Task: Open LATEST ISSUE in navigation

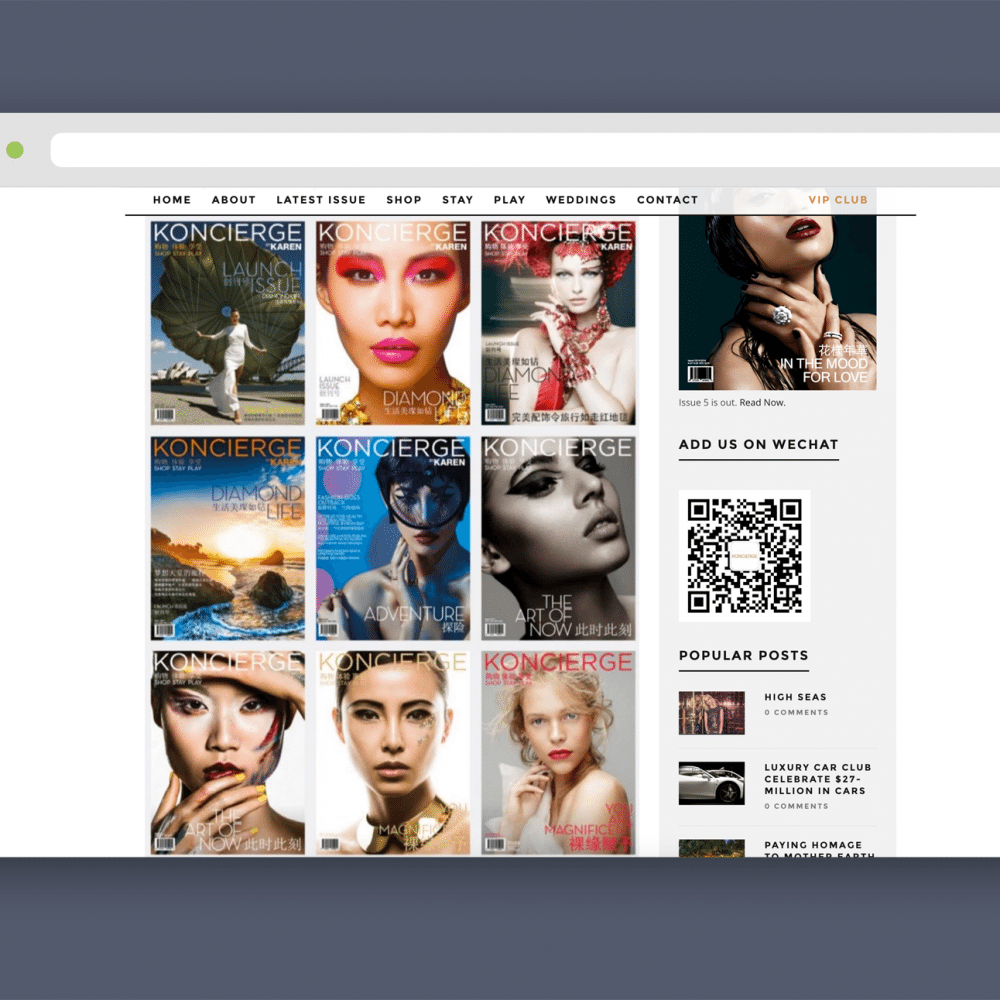Action: [x=321, y=200]
